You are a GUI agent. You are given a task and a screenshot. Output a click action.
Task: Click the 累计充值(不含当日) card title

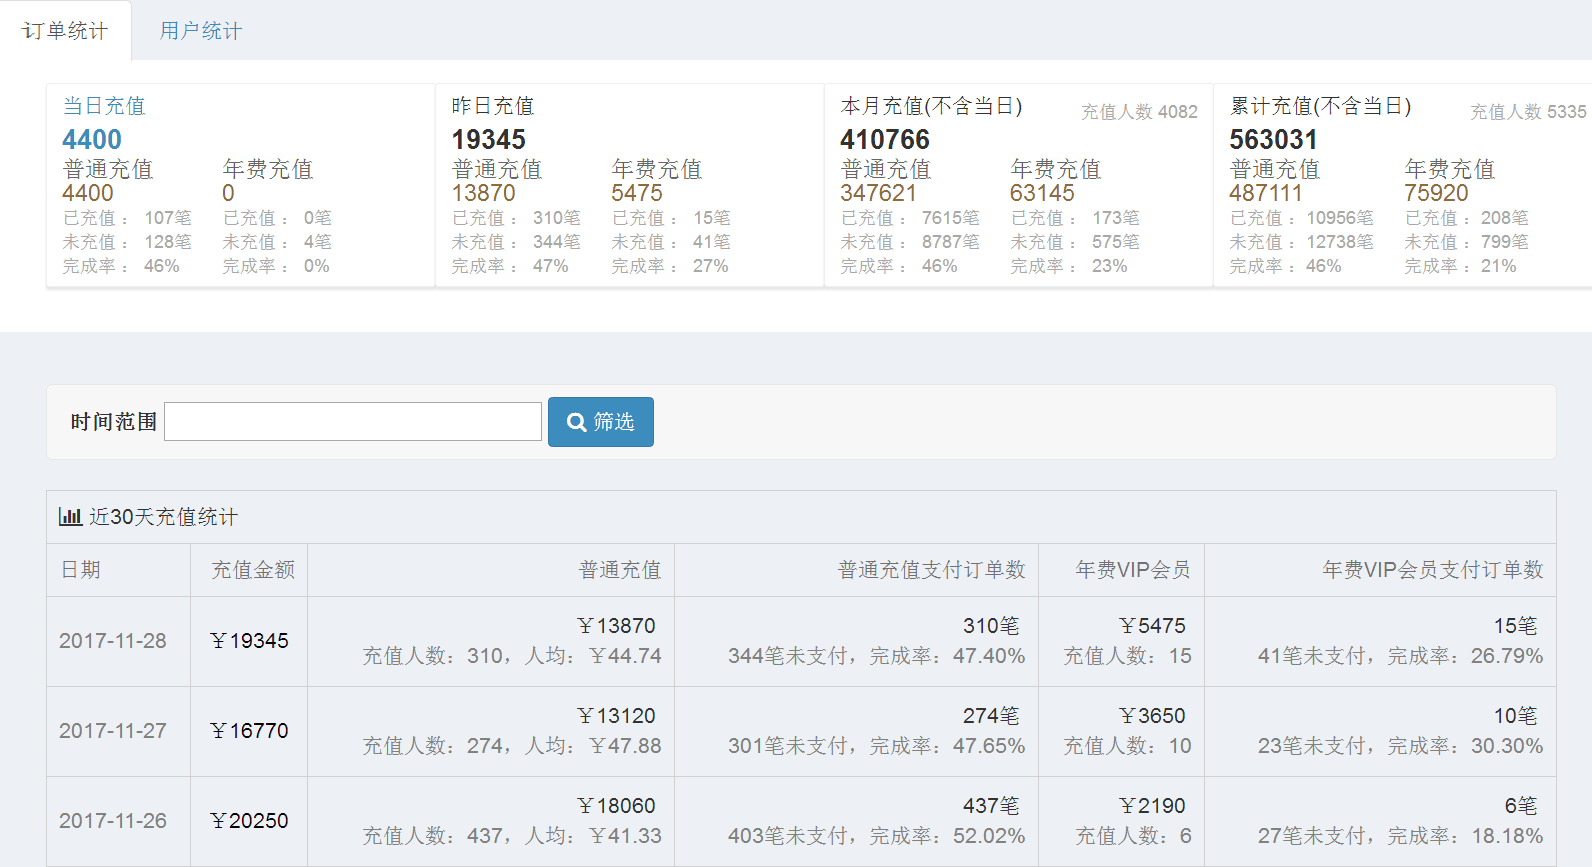(x=1320, y=106)
